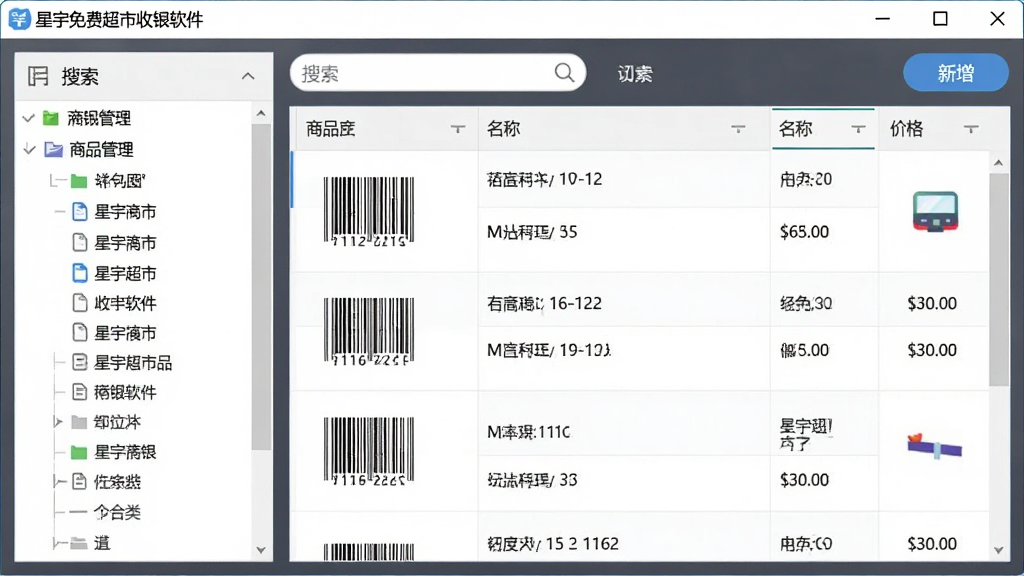Viewport: 1024px width, 576px height.
Task: Click the item cell containing 16-122
Action: (624, 300)
